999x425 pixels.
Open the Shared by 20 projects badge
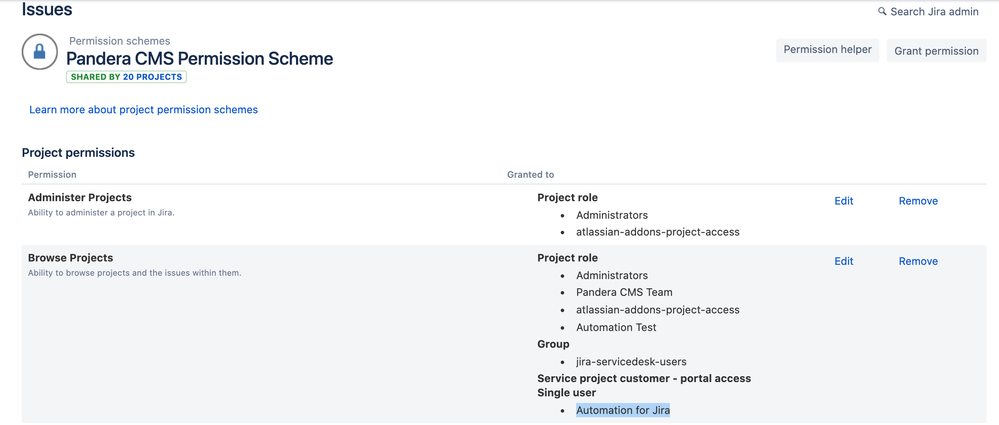coord(126,77)
